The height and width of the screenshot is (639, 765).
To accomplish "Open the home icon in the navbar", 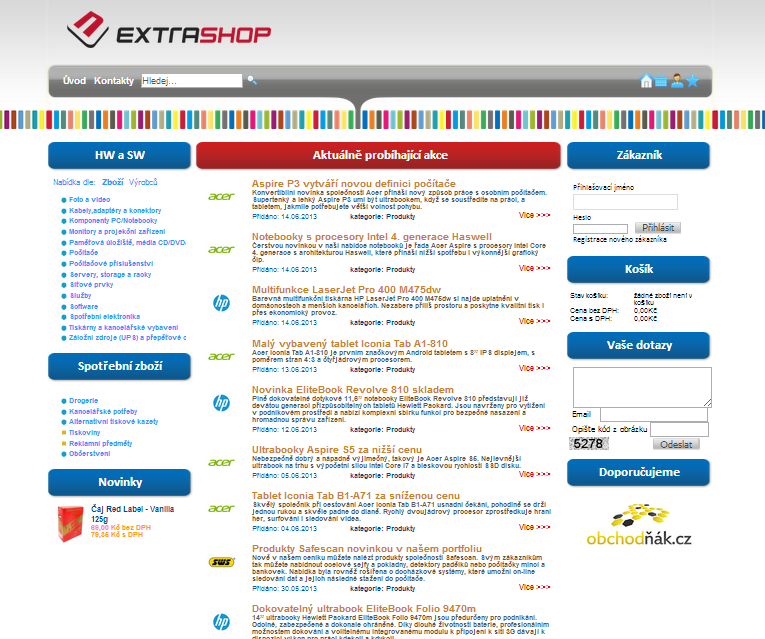I will (x=646, y=80).
